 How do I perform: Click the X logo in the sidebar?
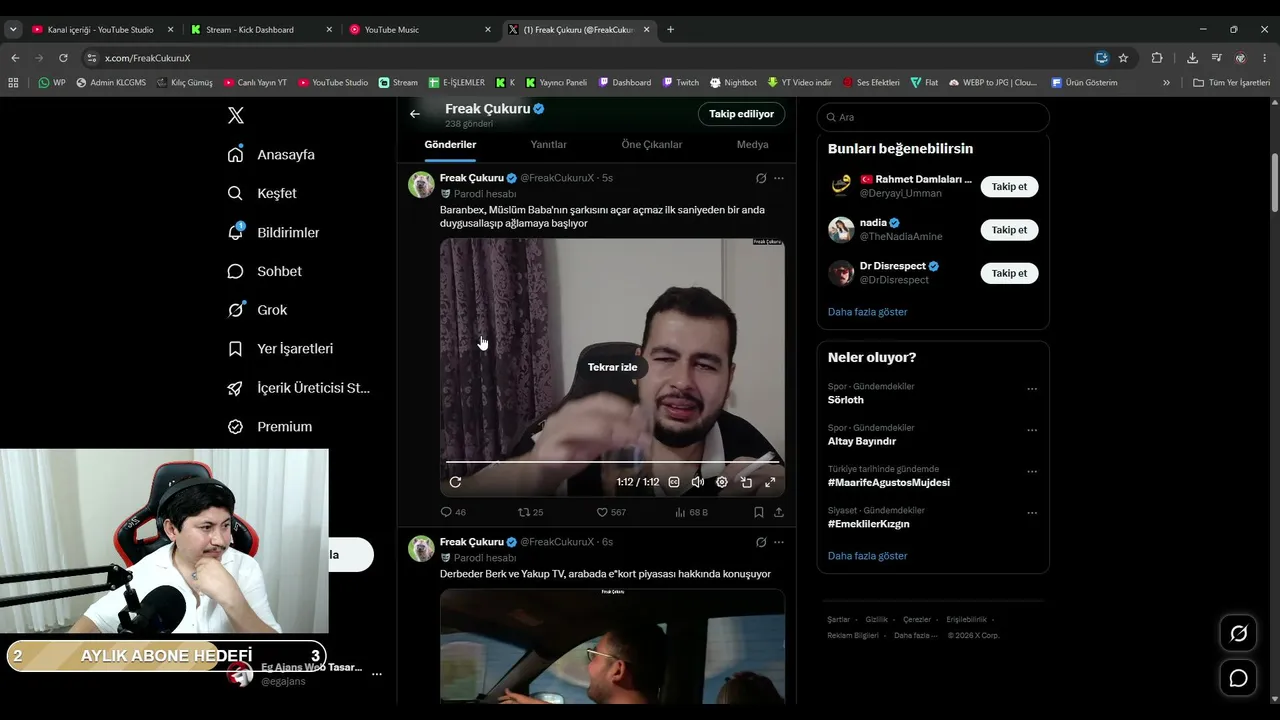[236, 116]
